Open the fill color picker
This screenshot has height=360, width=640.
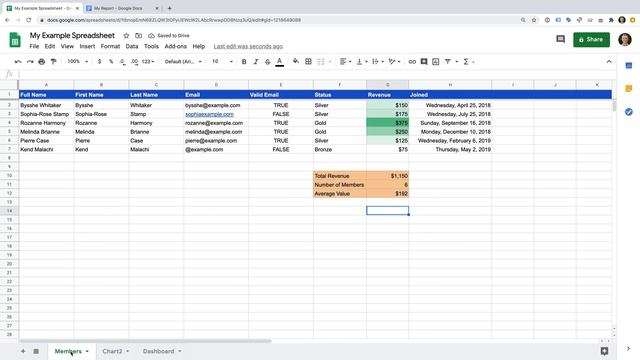pos(296,62)
